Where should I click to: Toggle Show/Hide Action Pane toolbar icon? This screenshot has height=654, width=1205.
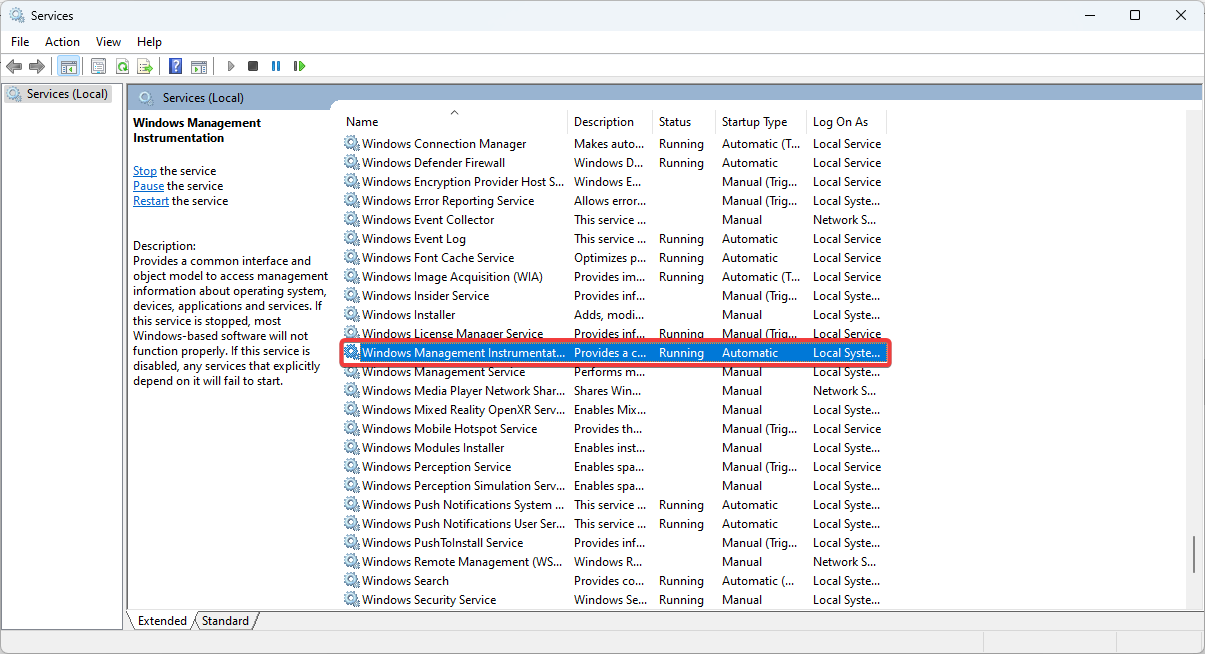(x=199, y=66)
